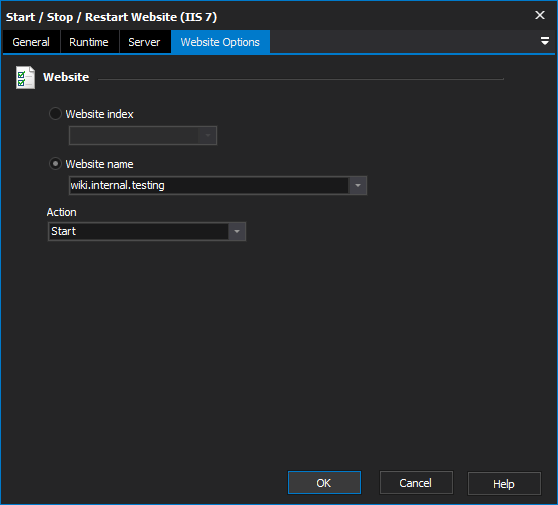Viewport: 558px width, 505px height.
Task: Select the Website name radio button
Action: (x=55, y=164)
